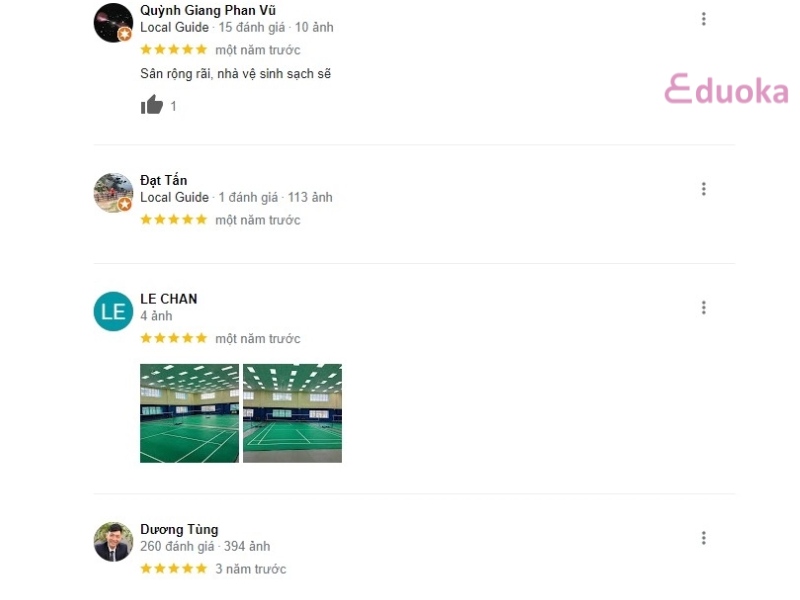Click Quỳnh Giang Phan Vũ's profile avatar
The image size is (800, 600).
point(113,22)
